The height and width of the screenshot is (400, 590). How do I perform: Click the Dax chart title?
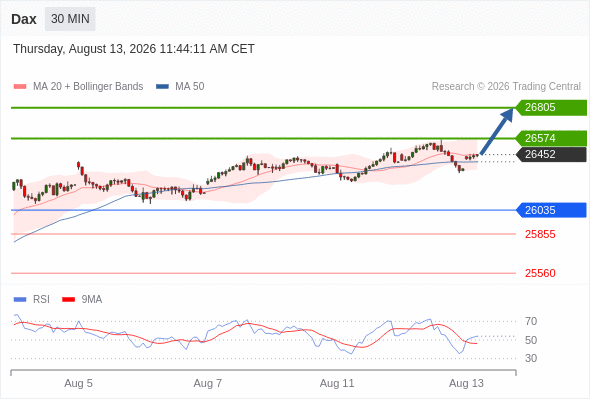point(24,19)
